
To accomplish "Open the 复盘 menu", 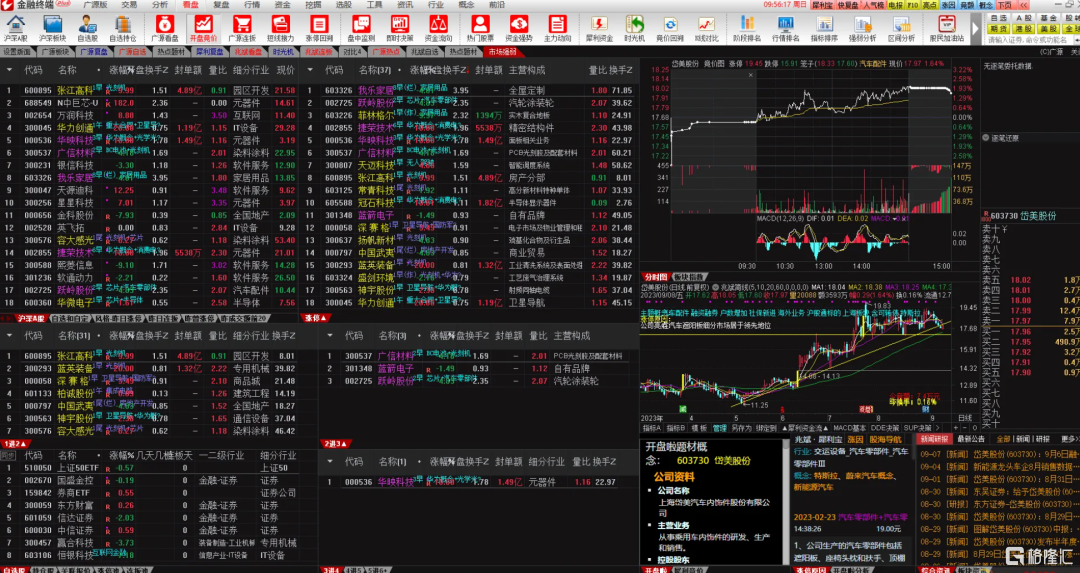I will tap(221, 5).
